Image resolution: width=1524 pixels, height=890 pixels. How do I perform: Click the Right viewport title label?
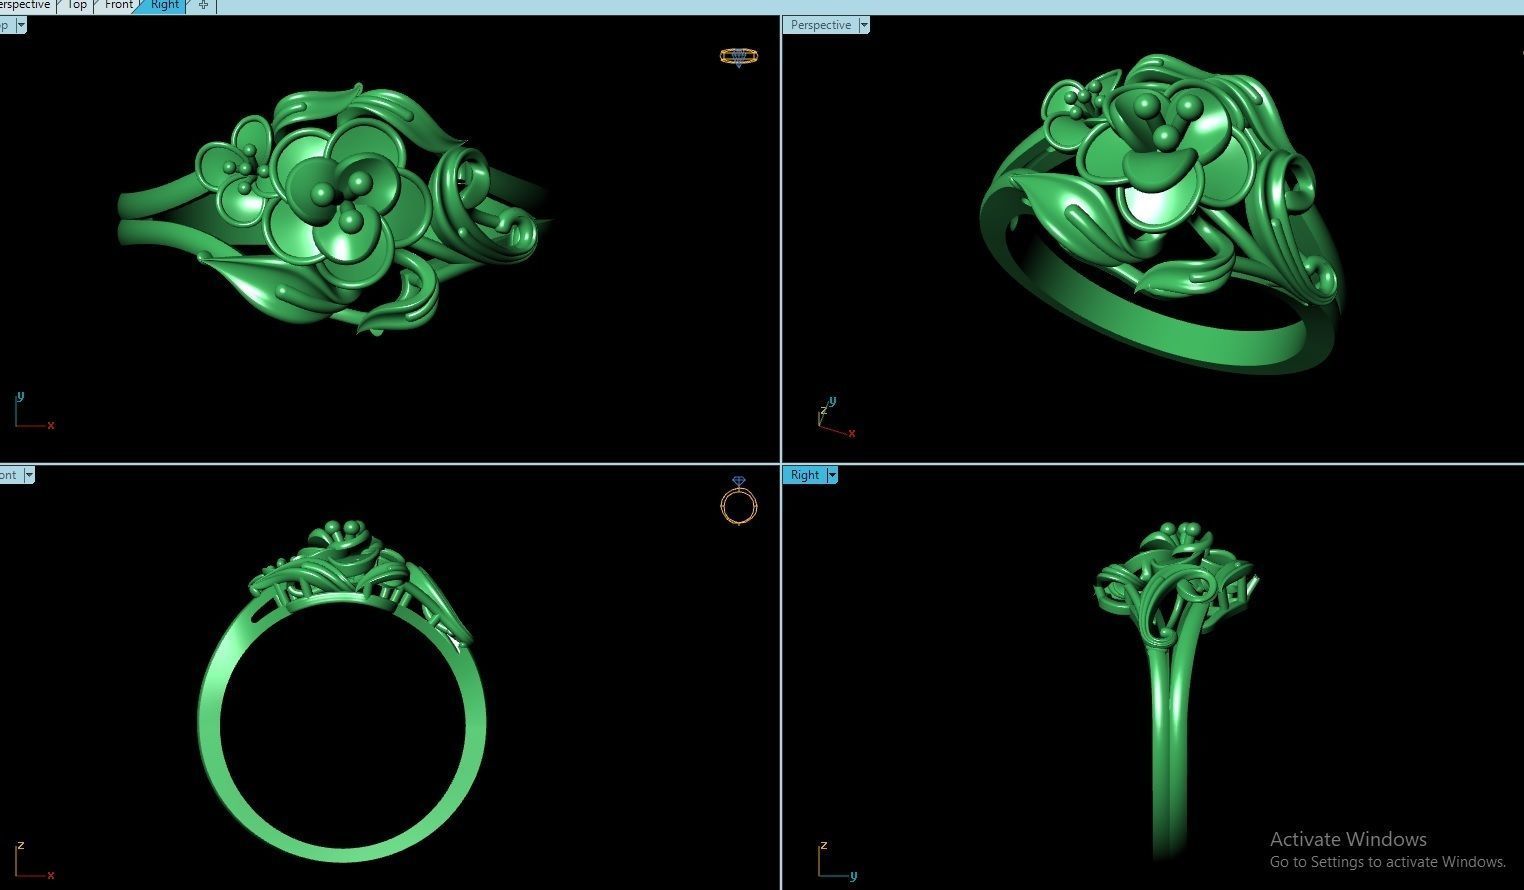click(x=805, y=475)
